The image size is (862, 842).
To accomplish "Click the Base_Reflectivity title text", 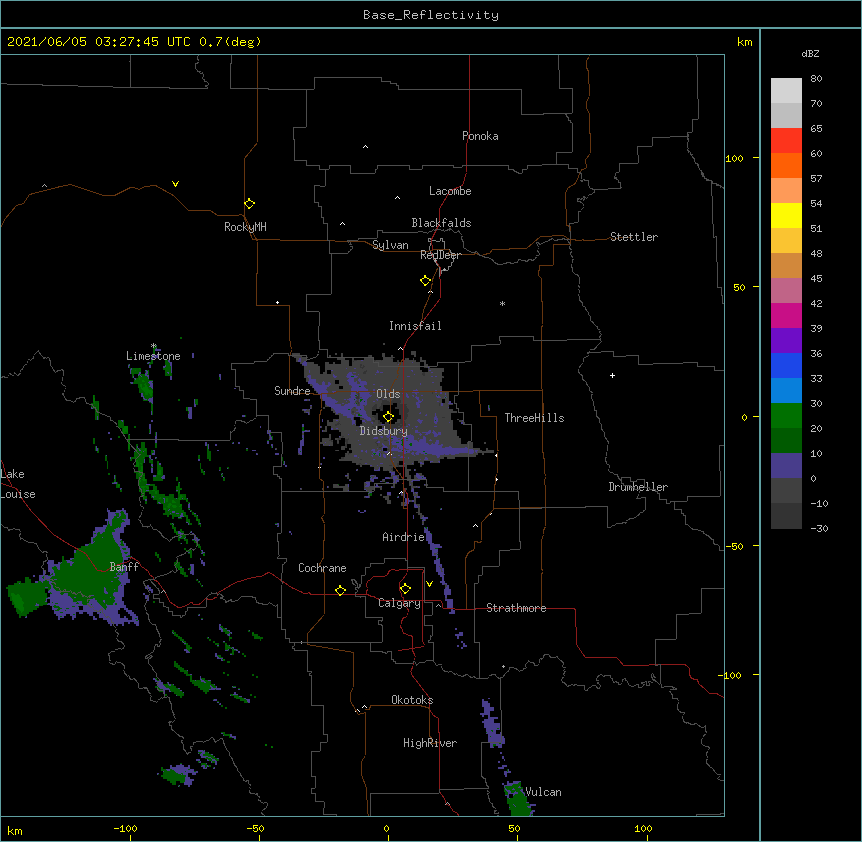I will click(431, 15).
